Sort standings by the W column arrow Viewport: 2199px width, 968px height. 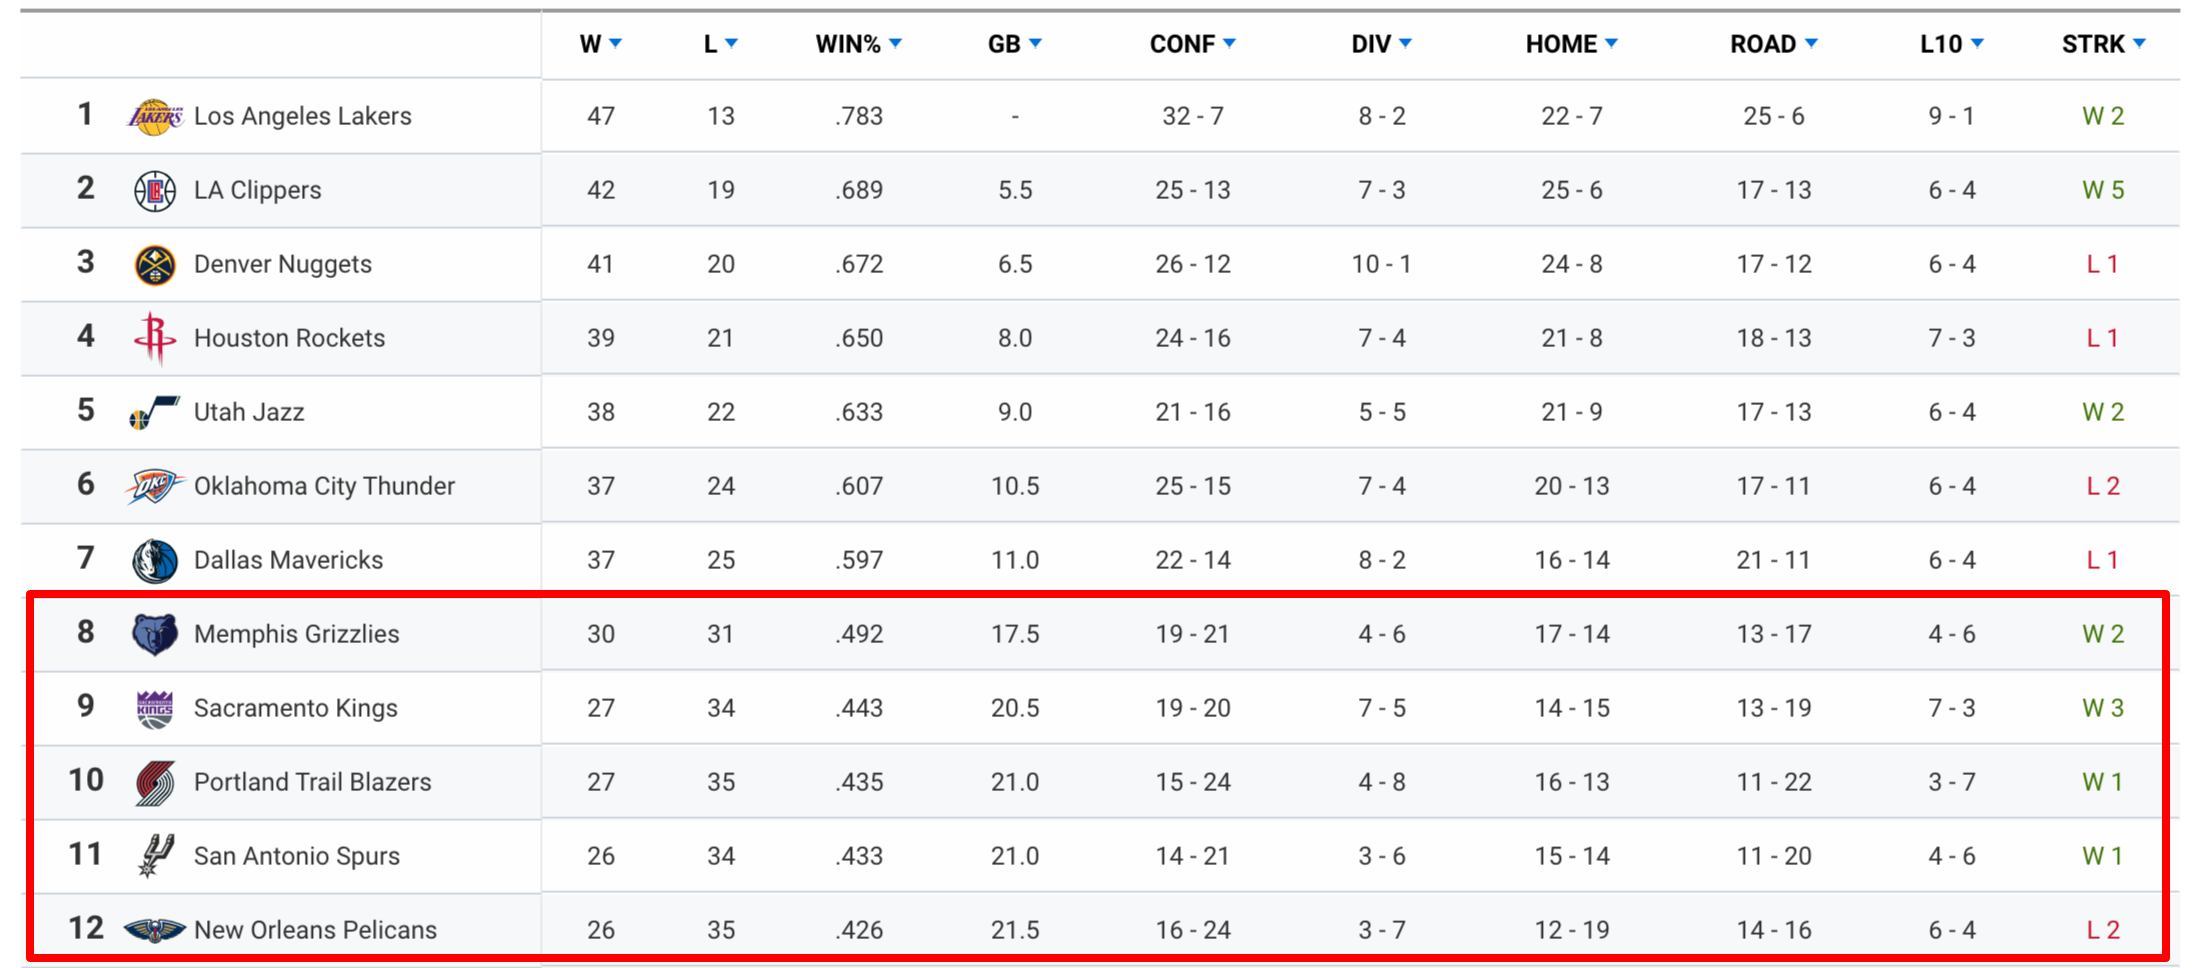tap(616, 44)
